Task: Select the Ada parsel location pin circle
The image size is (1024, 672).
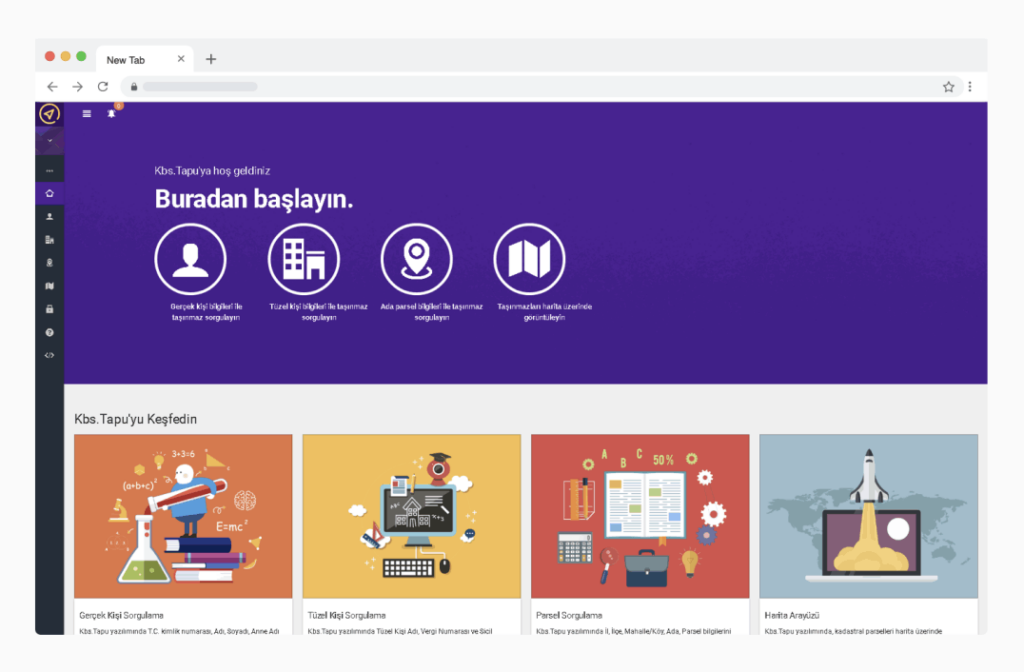Action: click(417, 259)
